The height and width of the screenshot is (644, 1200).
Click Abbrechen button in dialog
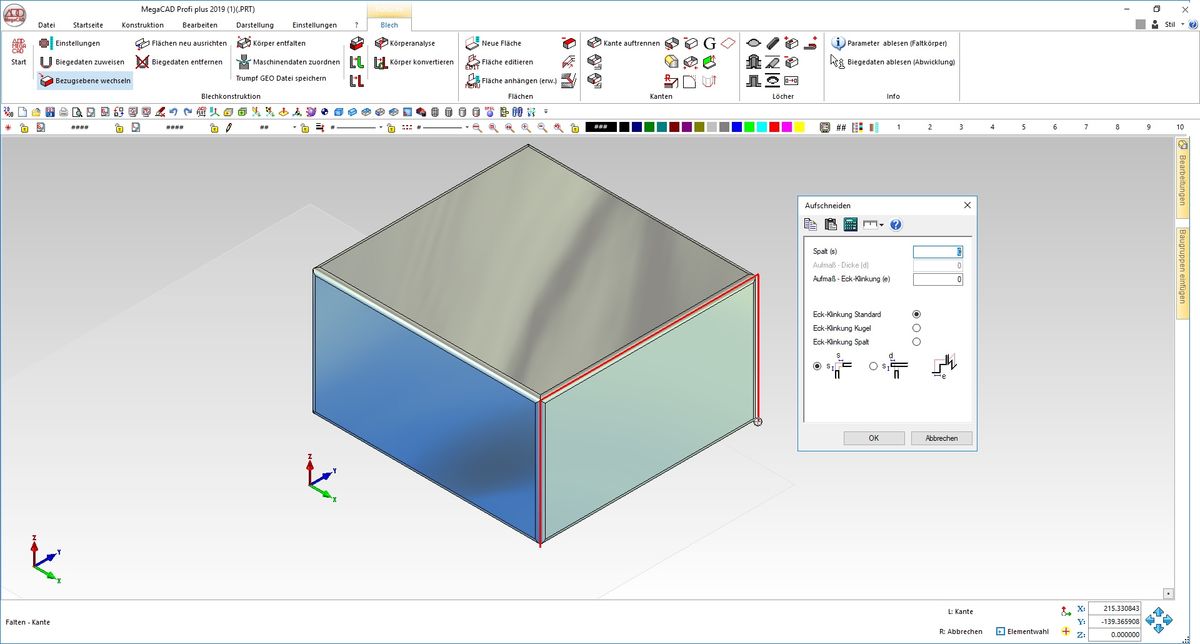tap(941, 438)
